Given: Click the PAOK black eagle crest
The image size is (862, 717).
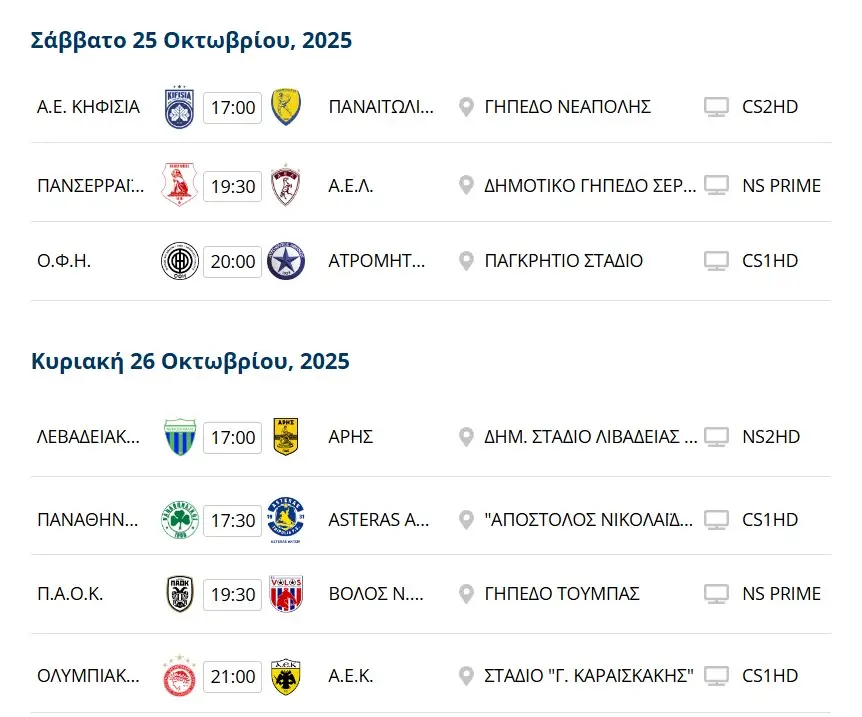Looking at the screenshot, I should [x=180, y=594].
